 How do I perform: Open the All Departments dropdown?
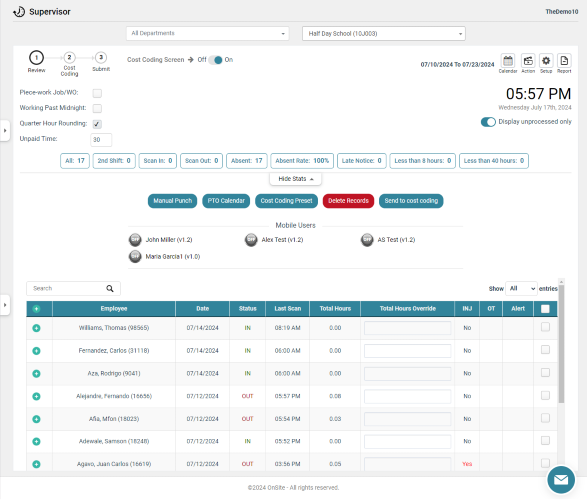[207, 33]
